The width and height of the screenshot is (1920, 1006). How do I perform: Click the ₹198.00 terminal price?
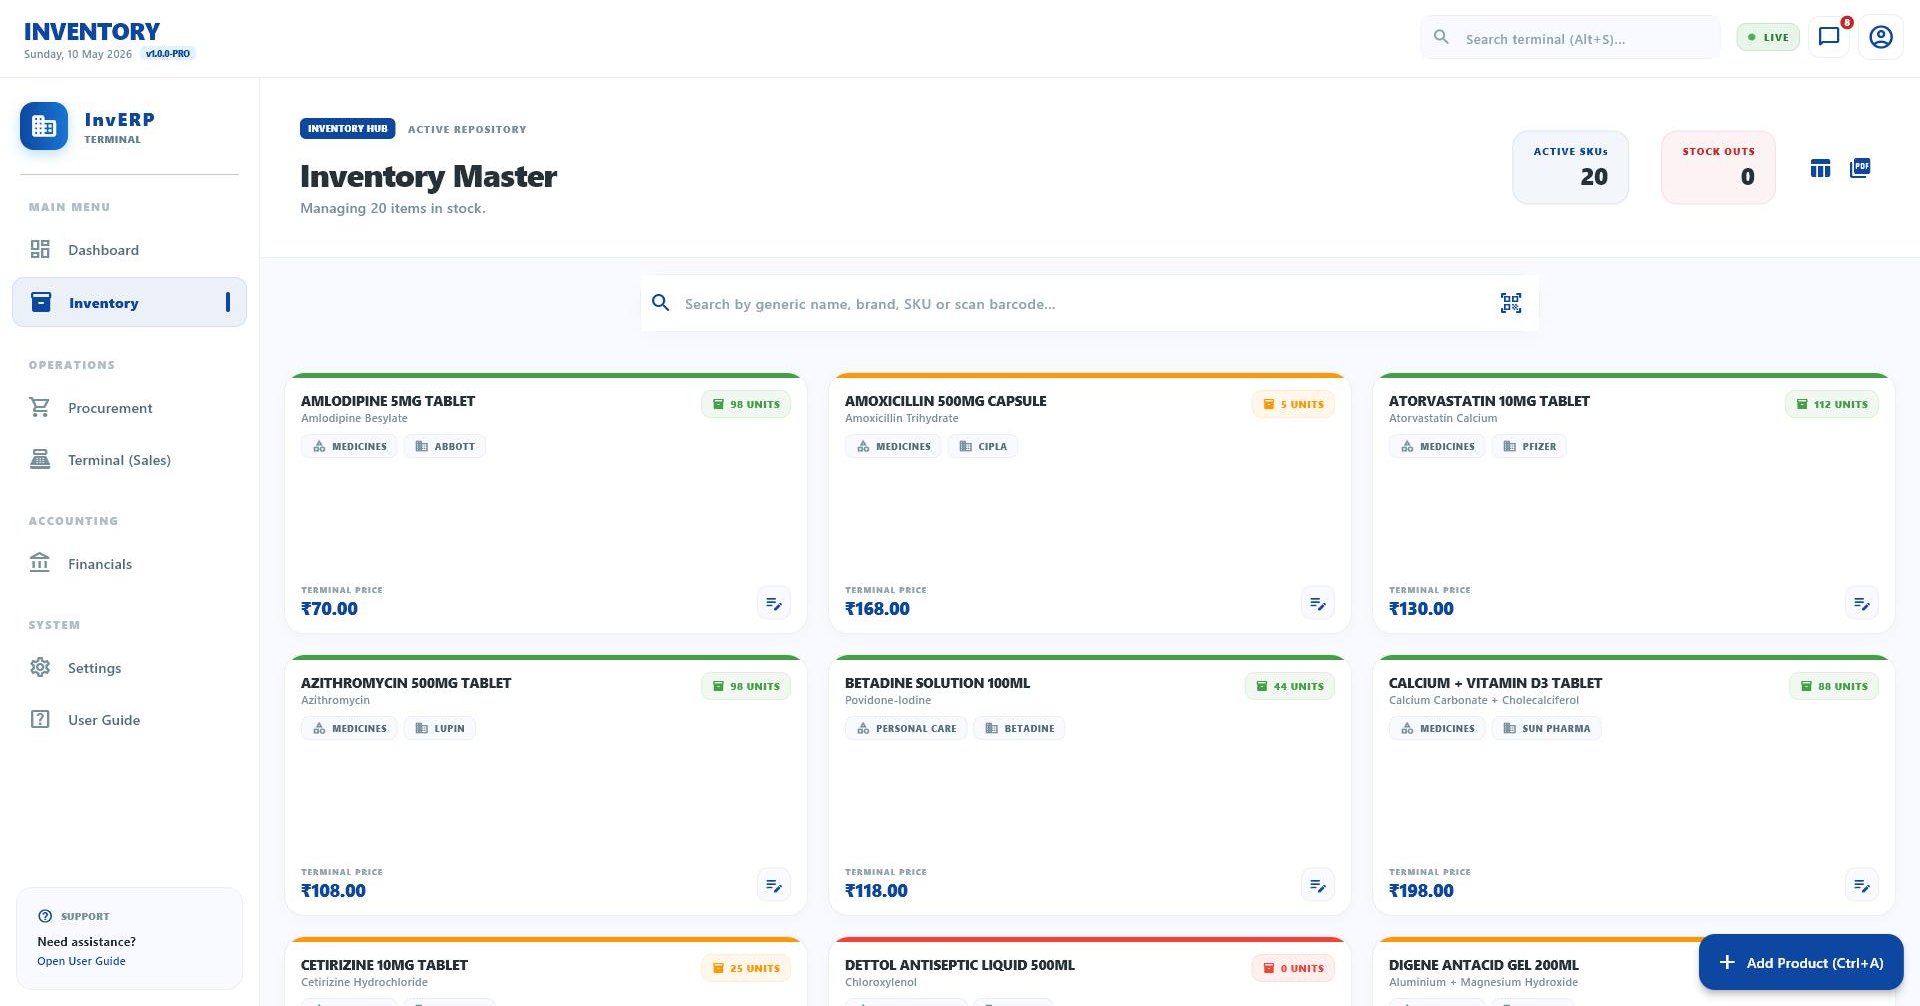click(1421, 890)
